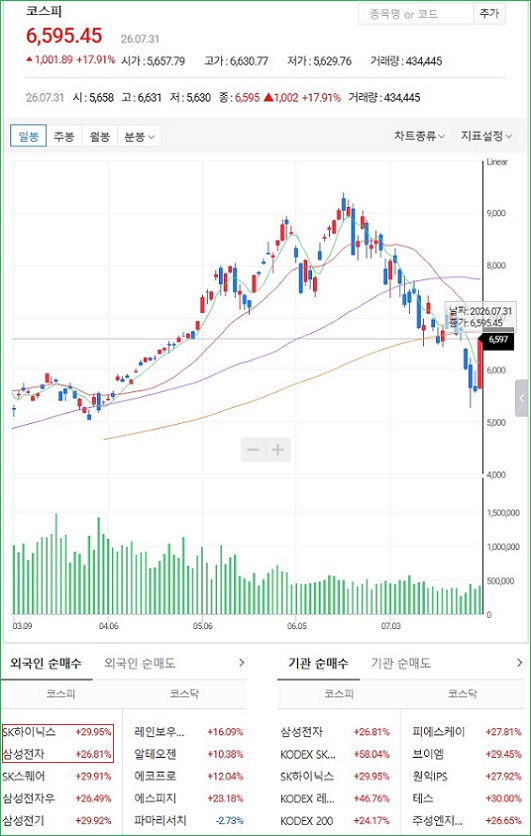The width and height of the screenshot is (531, 836).
Task: Expand the side panel arrow handle
Action: coord(522,398)
